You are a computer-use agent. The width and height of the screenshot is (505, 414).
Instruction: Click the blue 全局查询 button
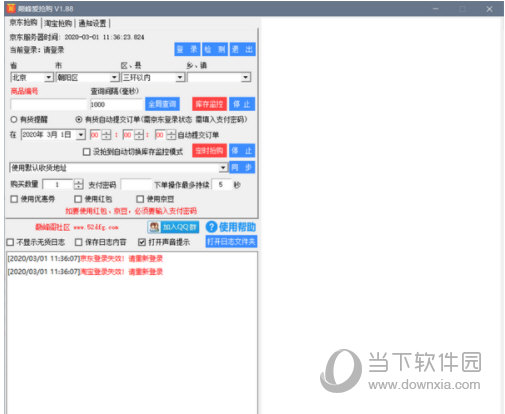162,104
